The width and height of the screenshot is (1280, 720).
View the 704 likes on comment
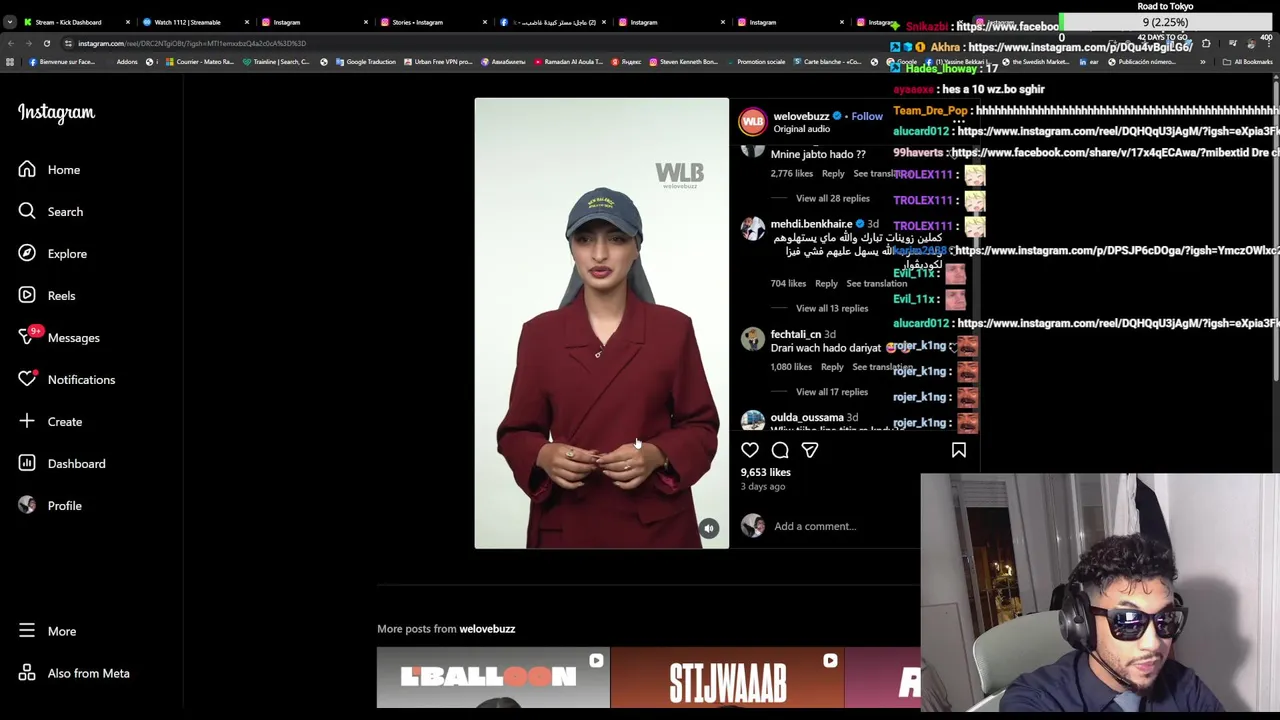point(788,284)
